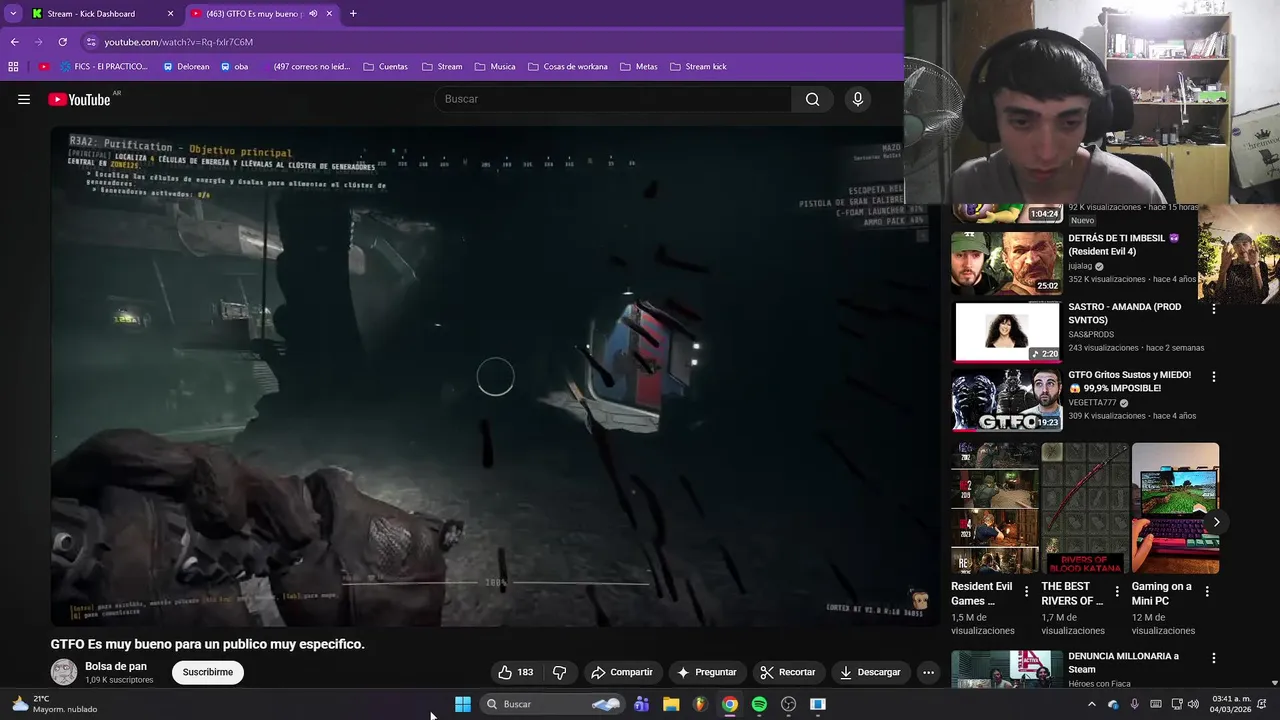Open the browser apps grid icon
The image size is (1280, 720).
pyautogui.click(x=13, y=67)
